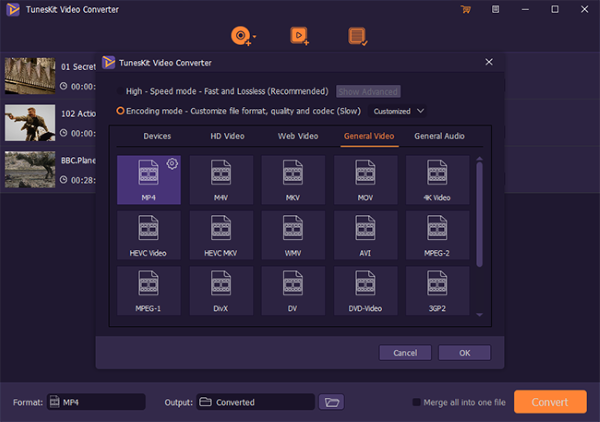This screenshot has height=422, width=600.
Task: Toggle Merge all into one file checkbox
Action: [416, 402]
